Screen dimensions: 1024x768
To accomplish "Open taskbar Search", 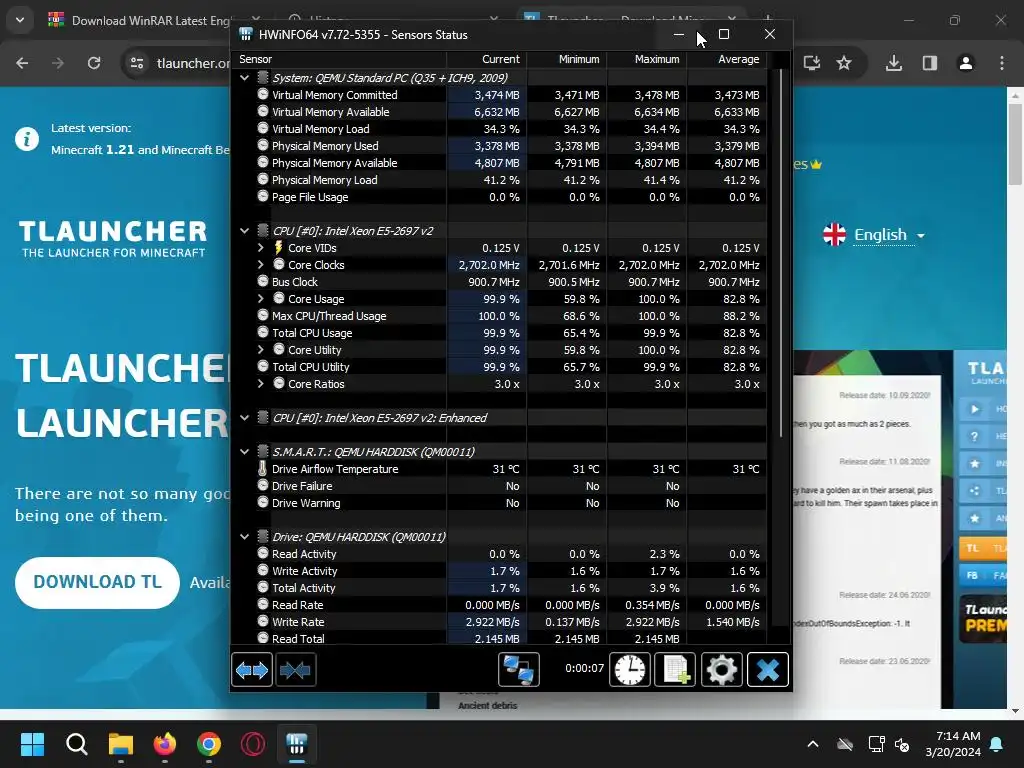I will (76, 744).
